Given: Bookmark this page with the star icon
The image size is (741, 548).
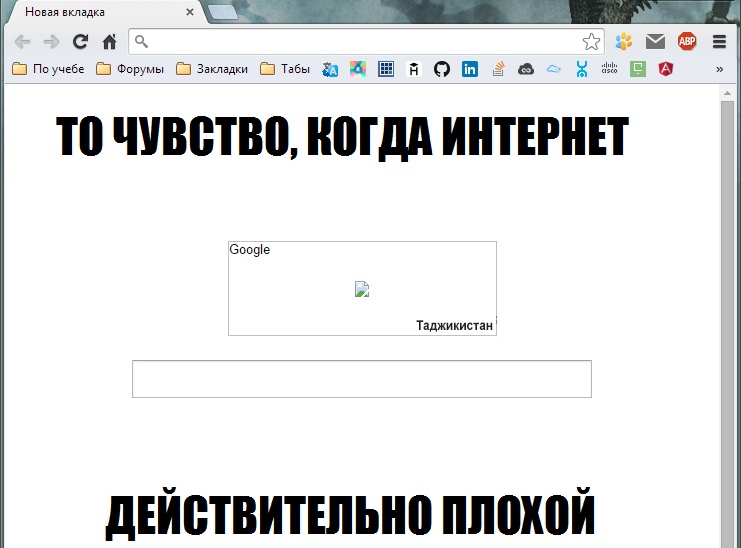Looking at the screenshot, I should [x=591, y=41].
